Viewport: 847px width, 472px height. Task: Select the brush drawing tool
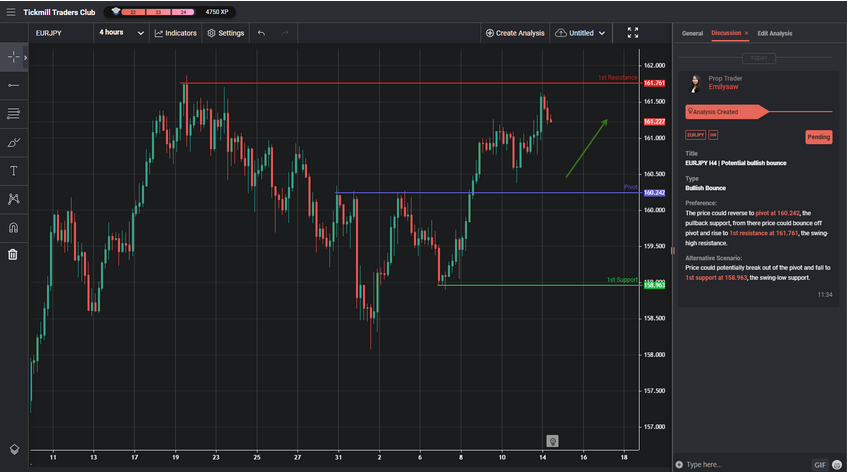14,143
